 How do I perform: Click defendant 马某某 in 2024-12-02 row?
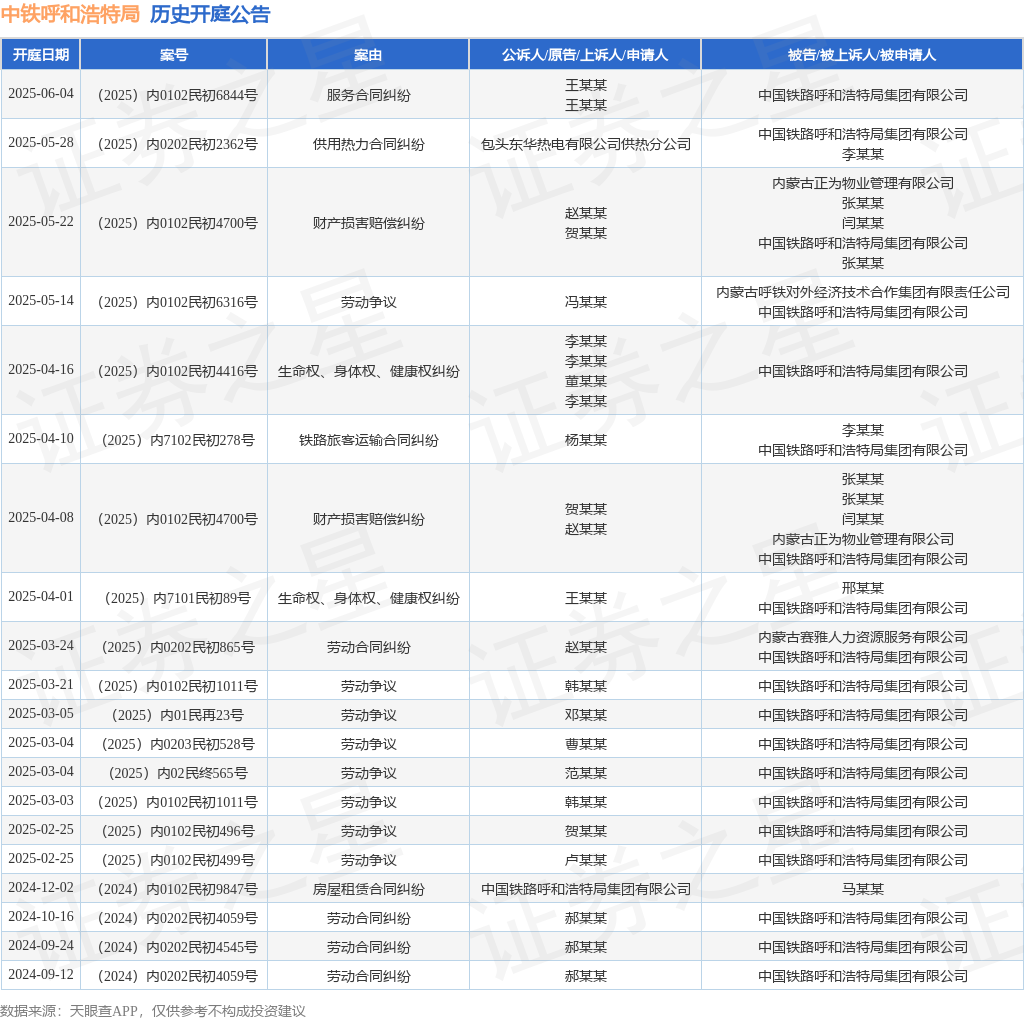point(863,889)
